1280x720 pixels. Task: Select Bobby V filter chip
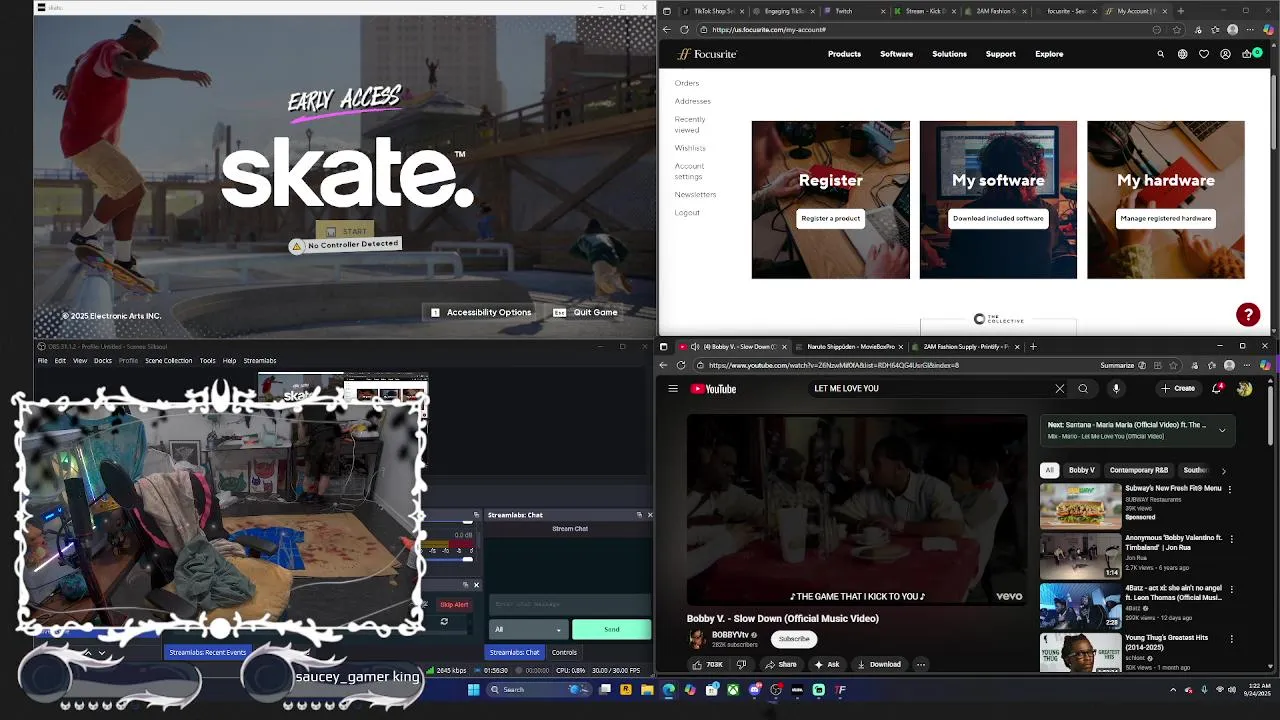pyautogui.click(x=1081, y=470)
